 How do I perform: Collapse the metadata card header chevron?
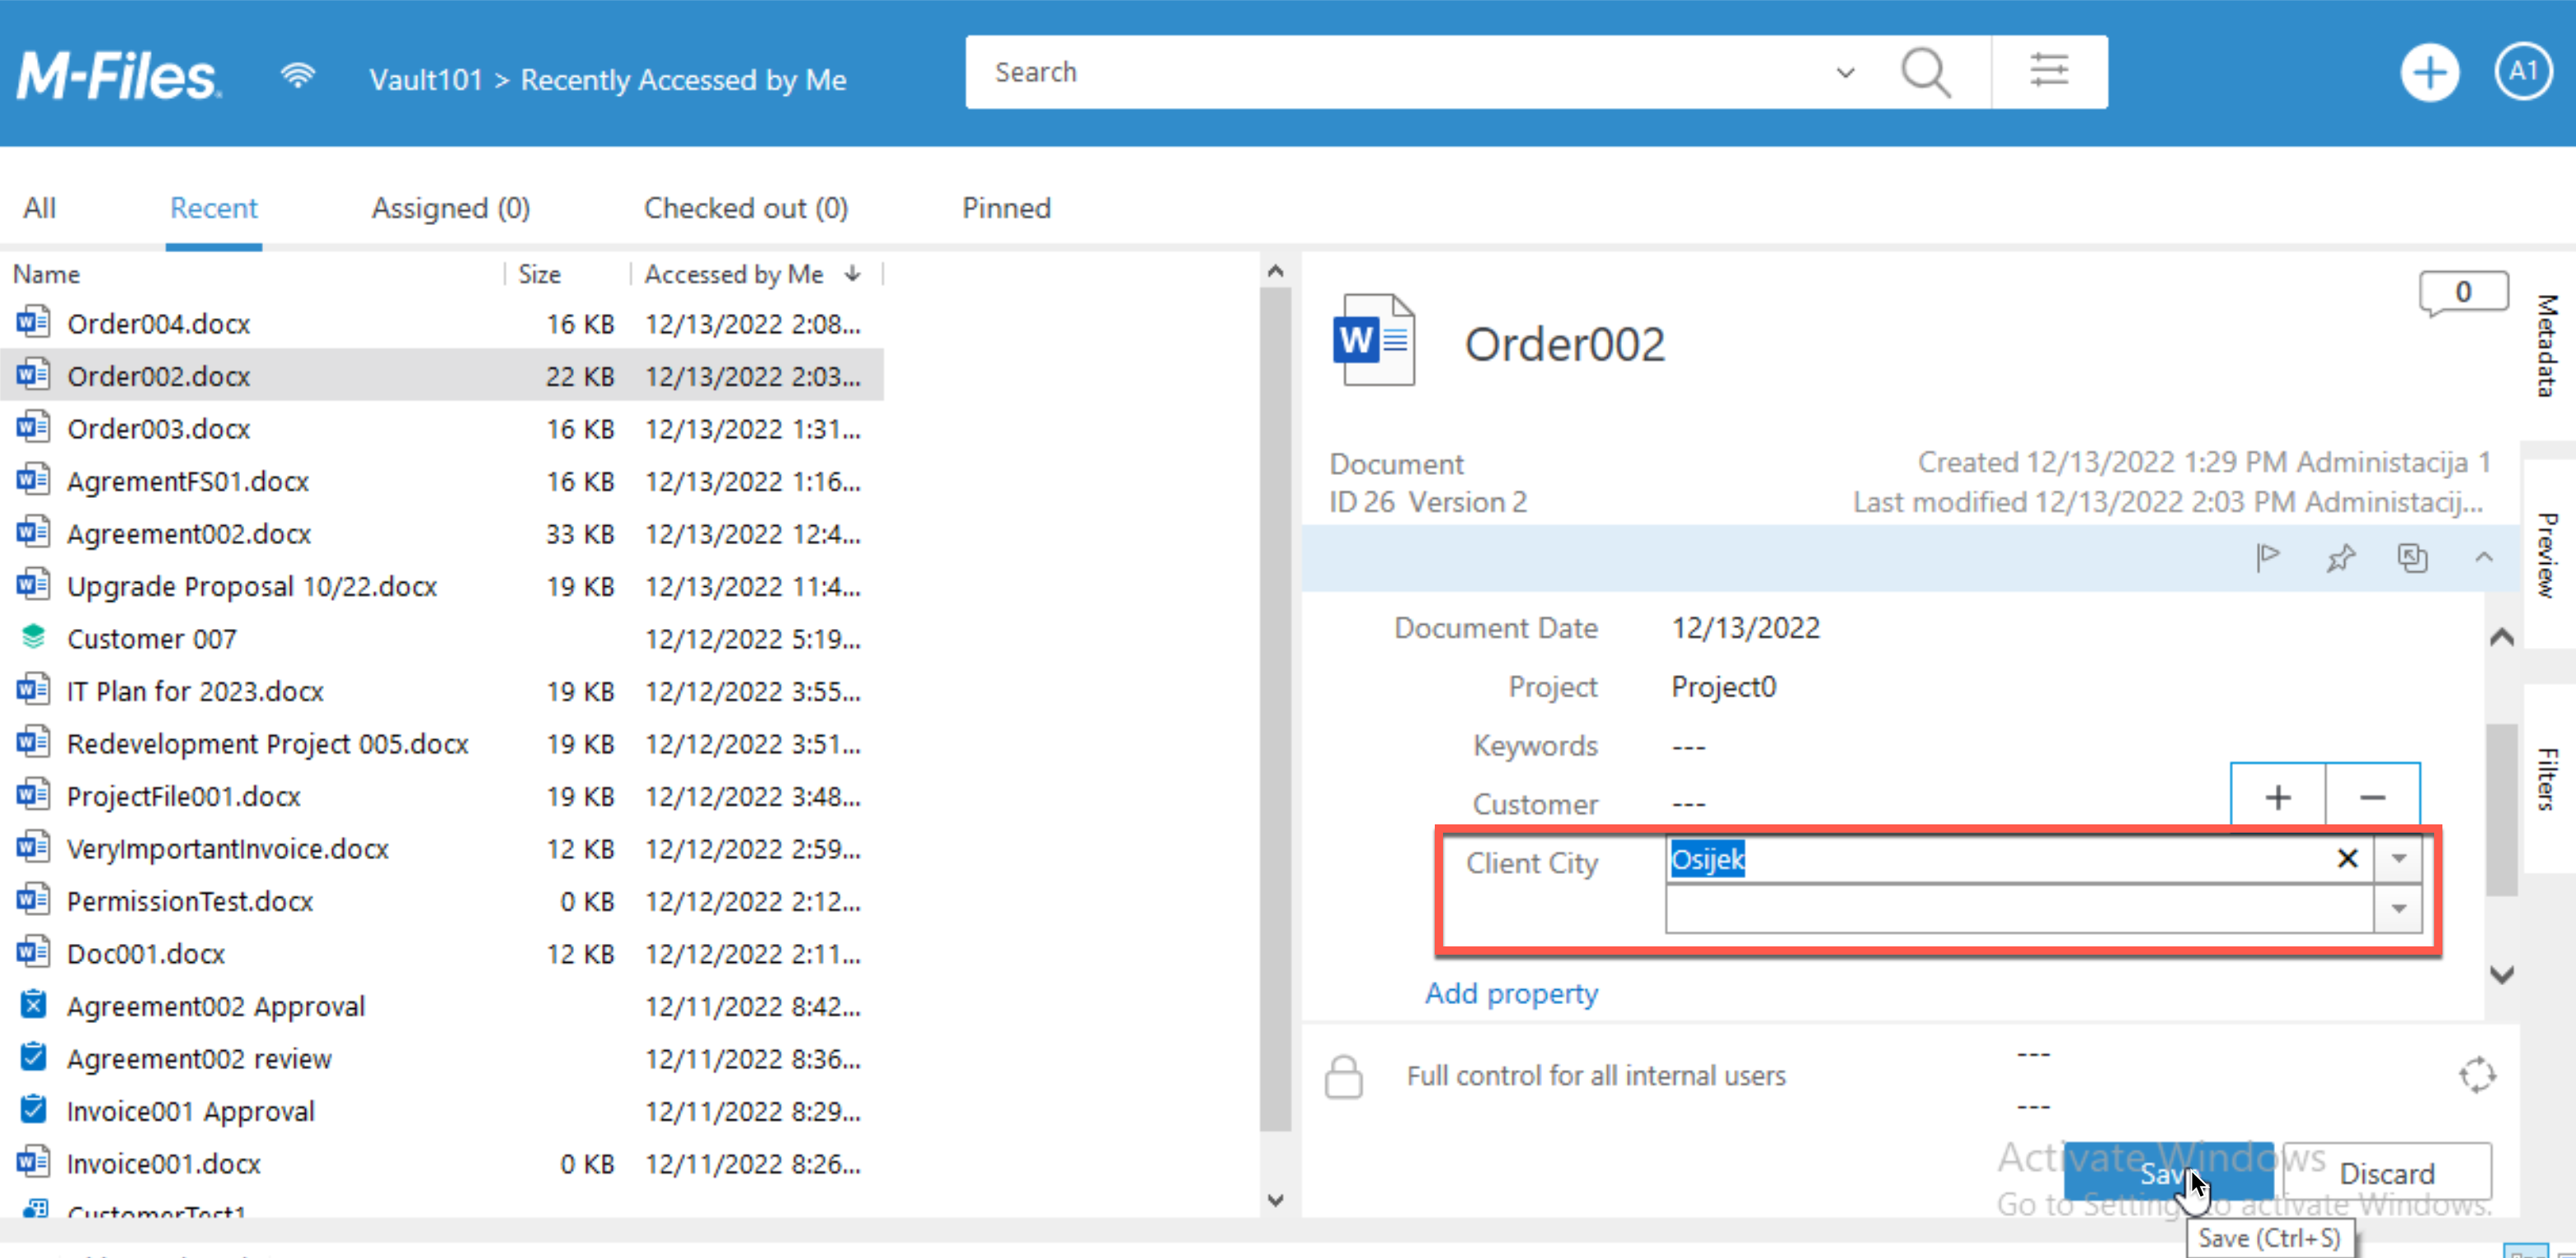2484,557
